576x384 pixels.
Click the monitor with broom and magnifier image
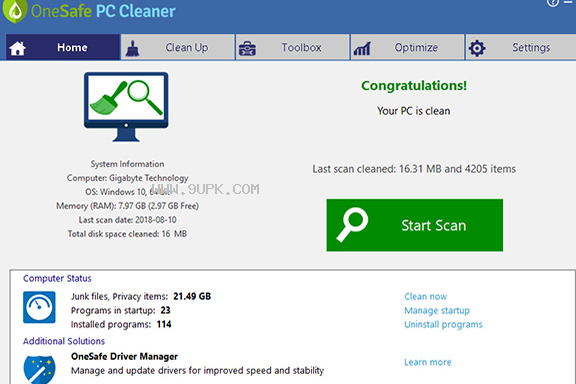(126, 107)
